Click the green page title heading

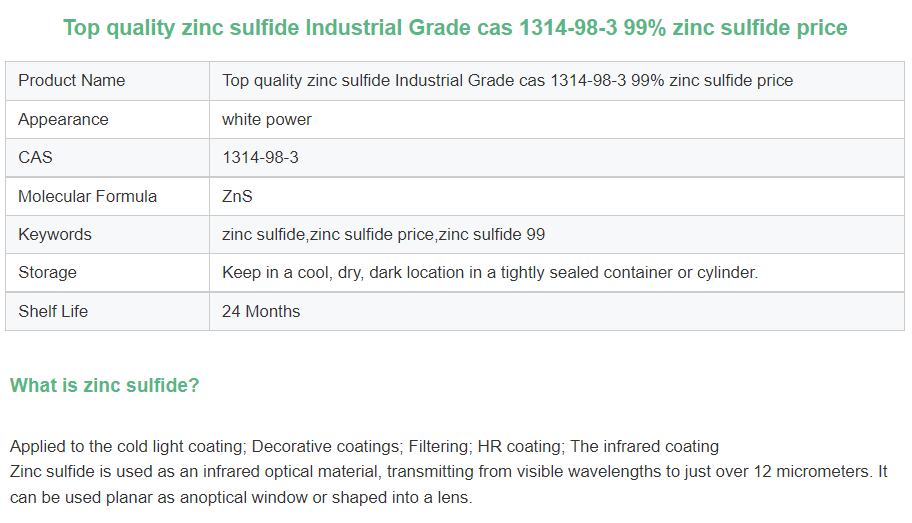click(x=455, y=28)
